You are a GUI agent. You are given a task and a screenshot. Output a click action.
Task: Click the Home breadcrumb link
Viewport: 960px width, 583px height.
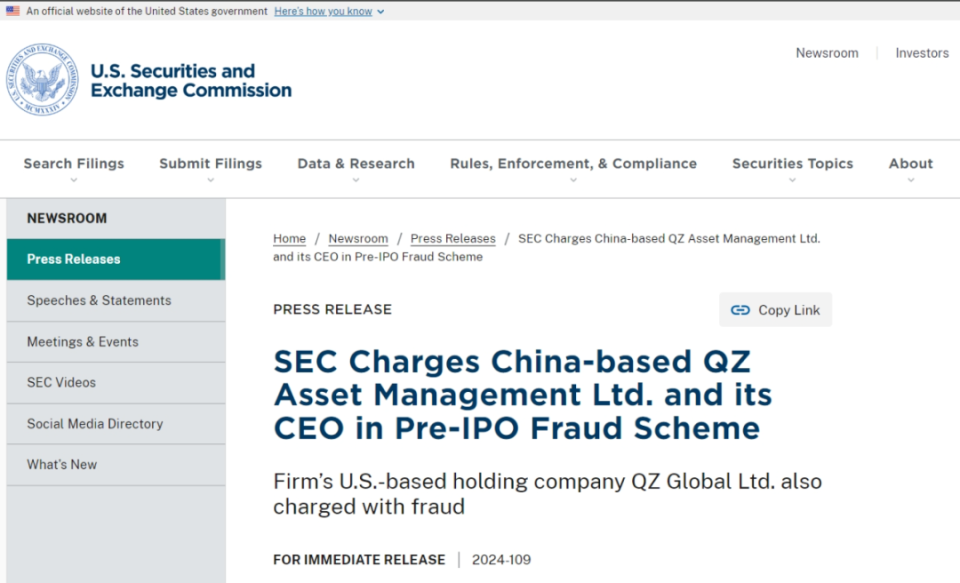289,238
